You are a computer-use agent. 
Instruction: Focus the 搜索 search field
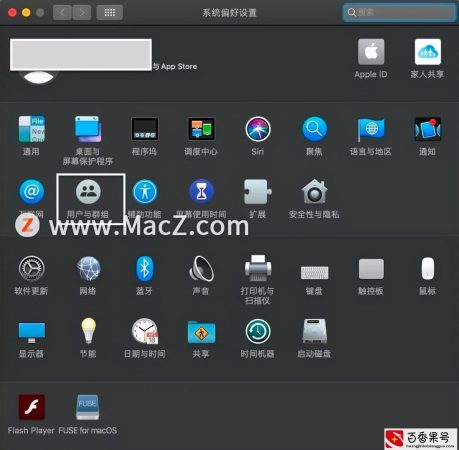click(x=399, y=13)
